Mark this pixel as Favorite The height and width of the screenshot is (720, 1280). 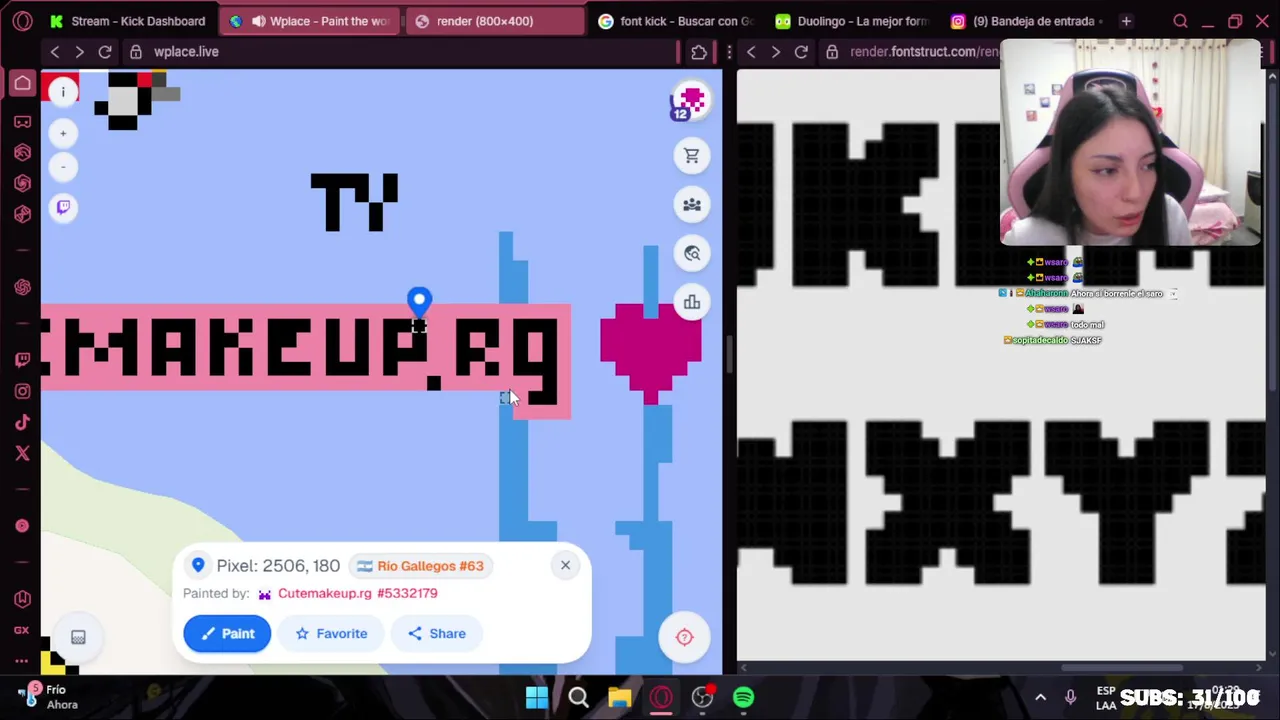[332, 633]
